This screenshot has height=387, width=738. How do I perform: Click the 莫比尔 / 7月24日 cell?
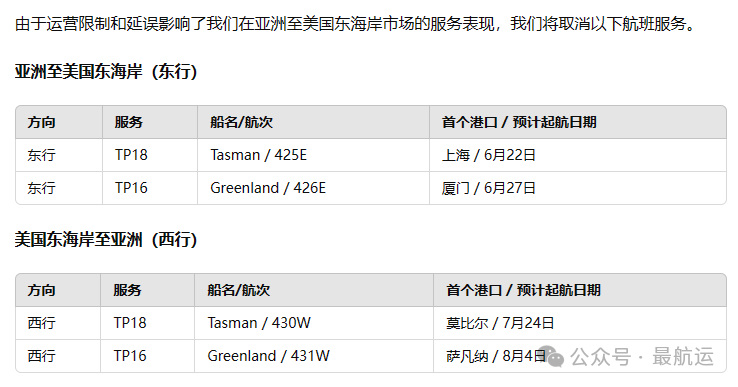(x=580, y=323)
